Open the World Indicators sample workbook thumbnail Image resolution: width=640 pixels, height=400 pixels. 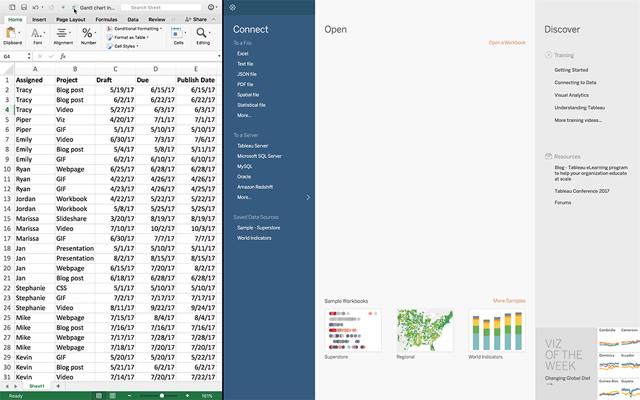(x=497, y=331)
